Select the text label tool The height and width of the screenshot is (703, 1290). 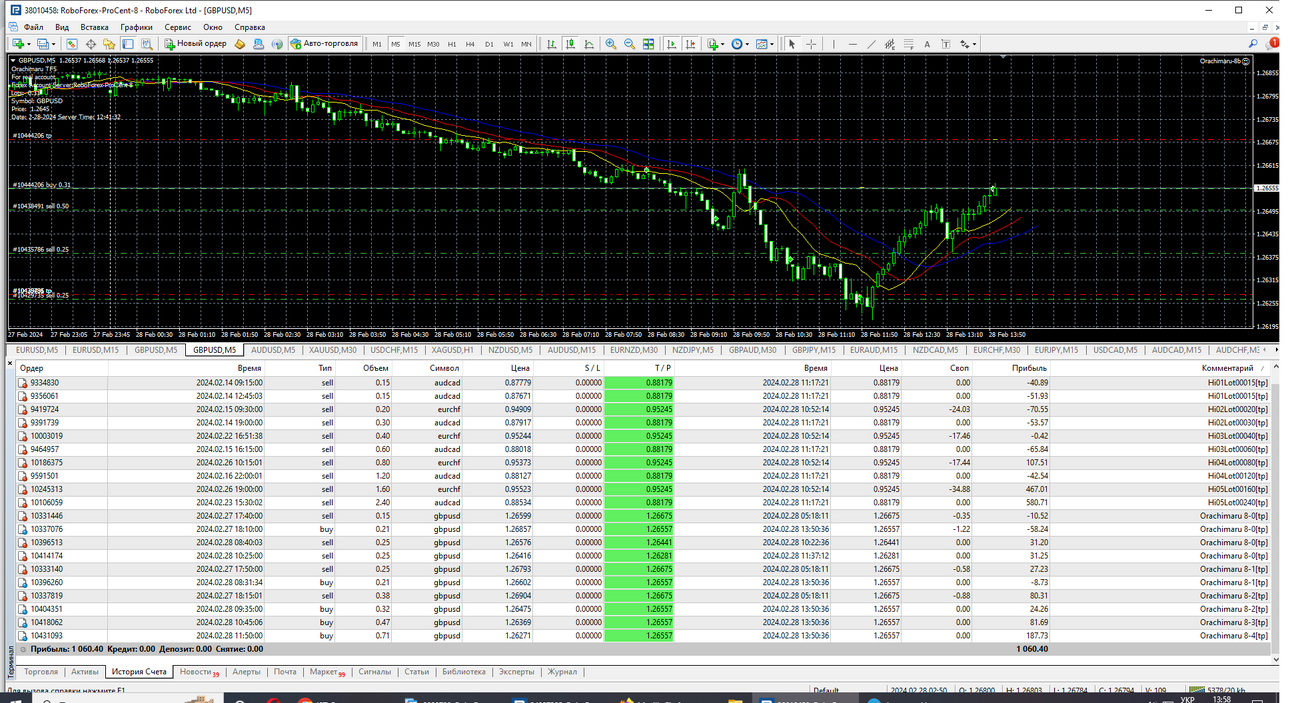(x=946, y=44)
